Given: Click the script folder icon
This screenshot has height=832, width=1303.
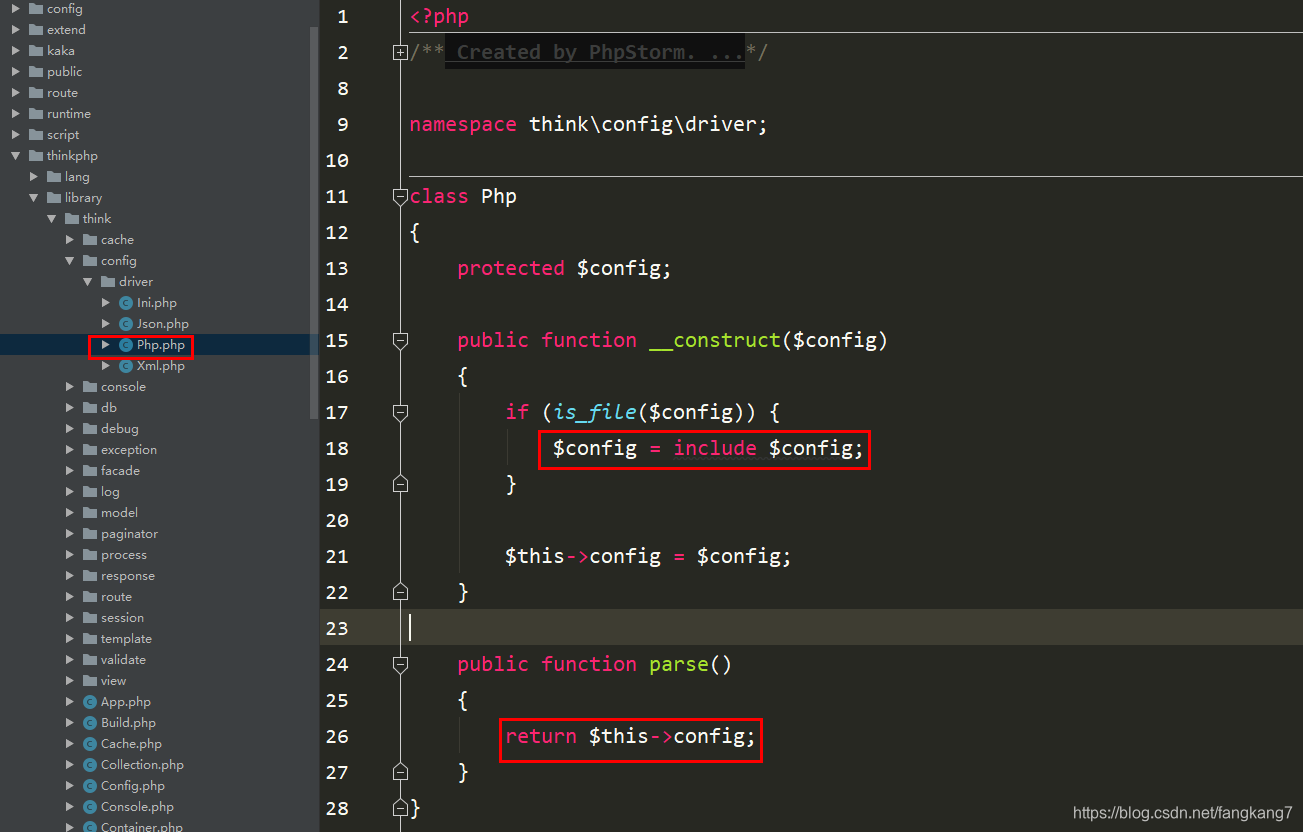Looking at the screenshot, I should point(35,135).
